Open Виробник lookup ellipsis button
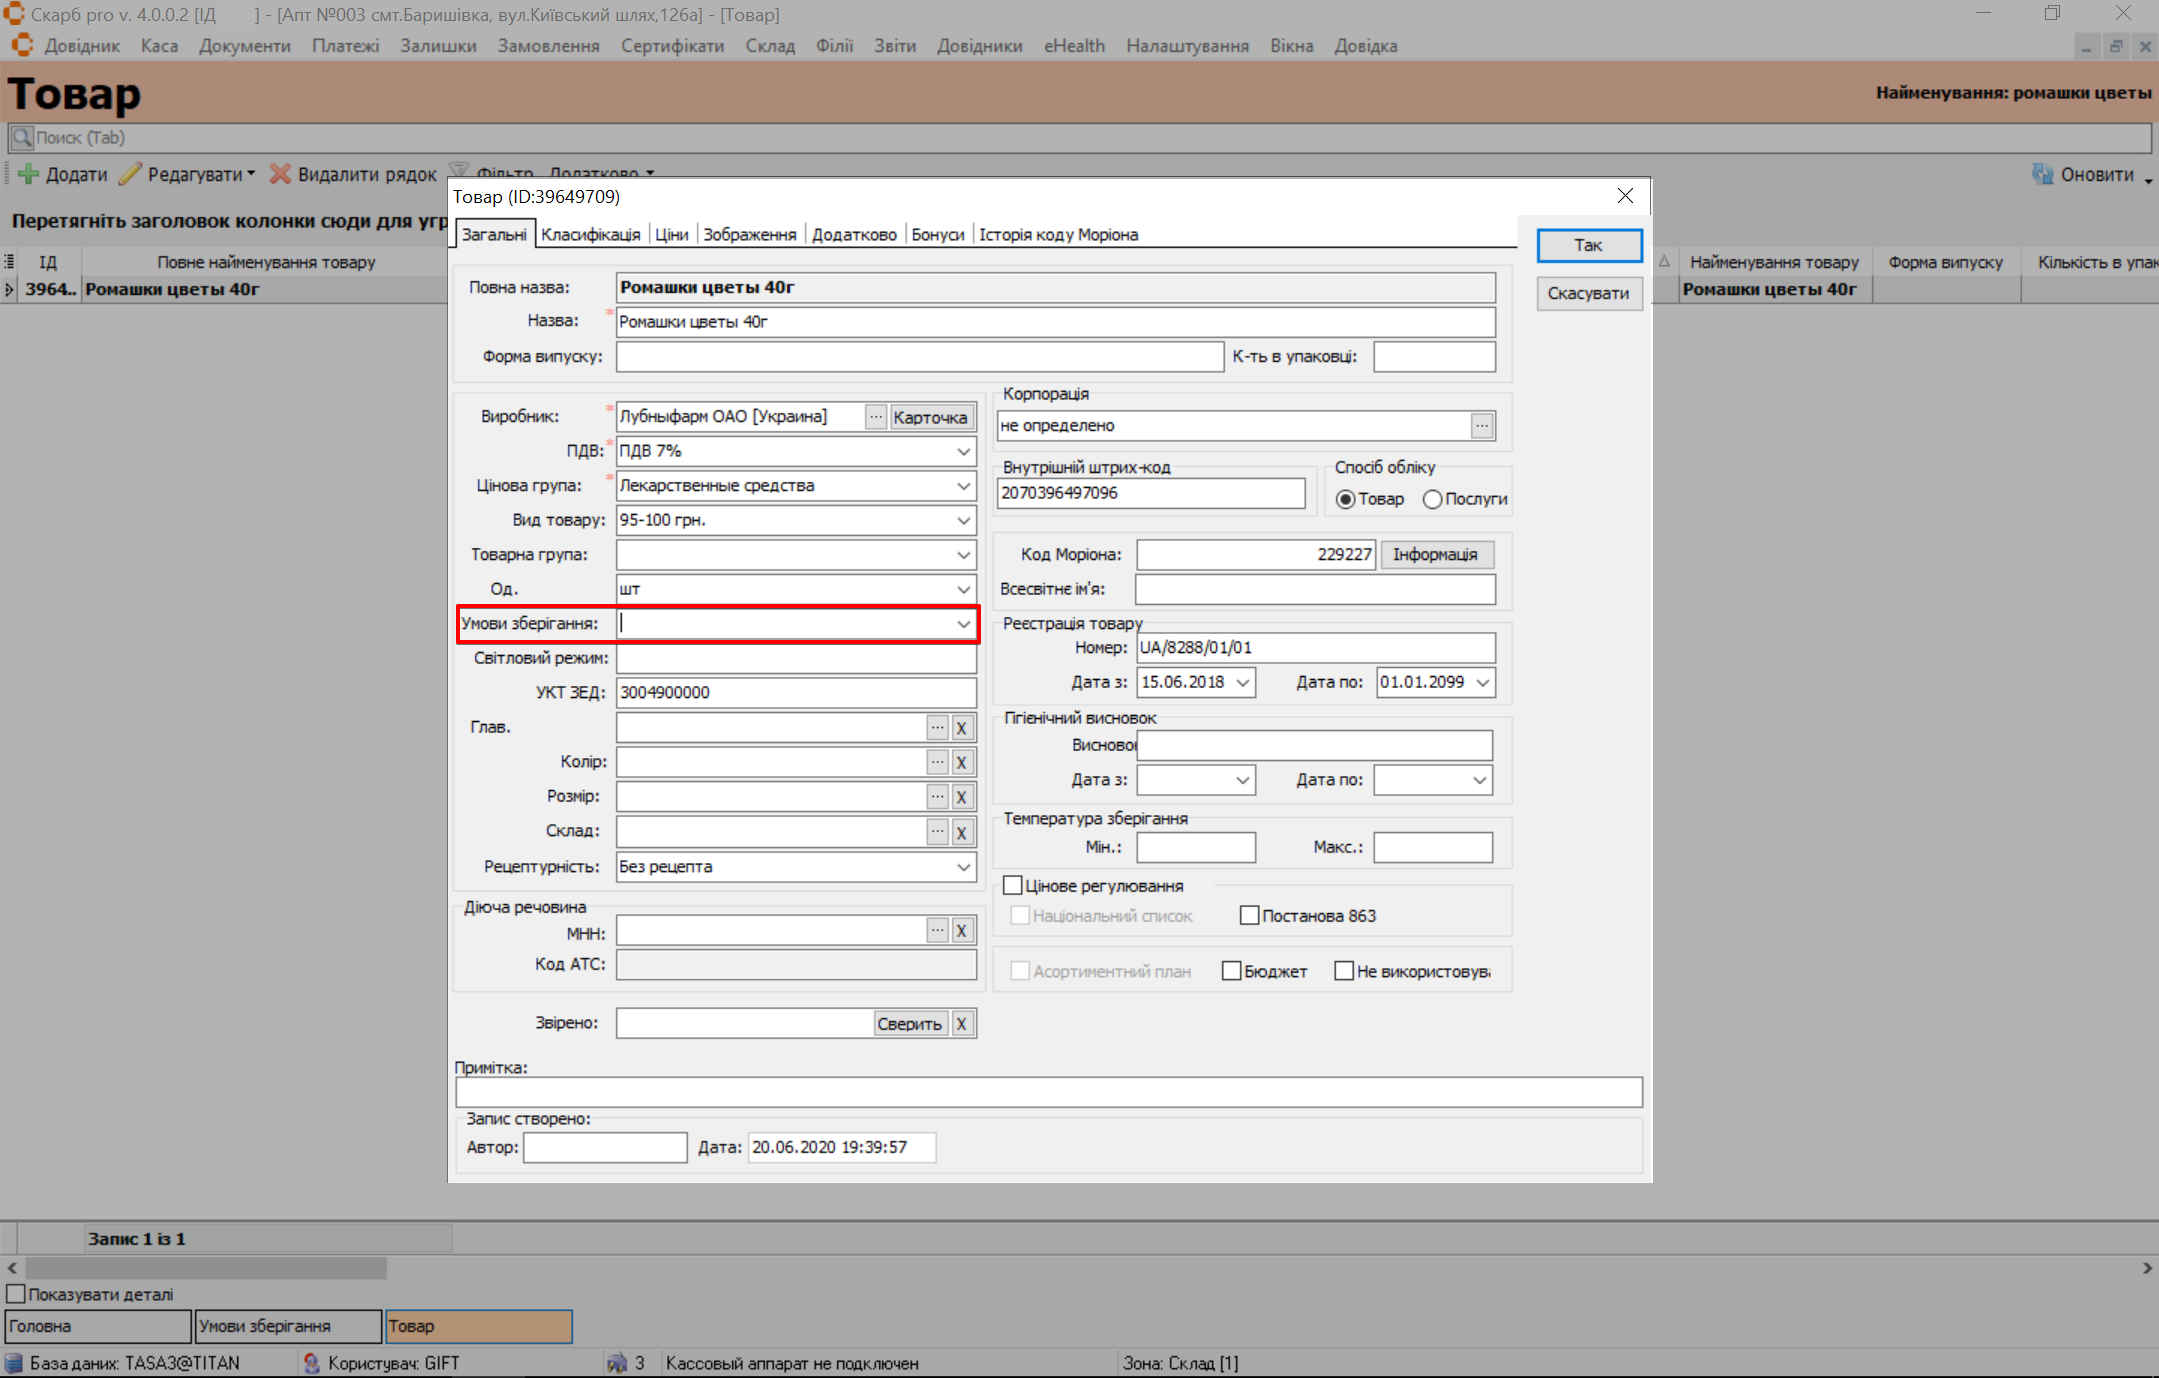This screenshot has height=1378, width=2159. coord(876,417)
